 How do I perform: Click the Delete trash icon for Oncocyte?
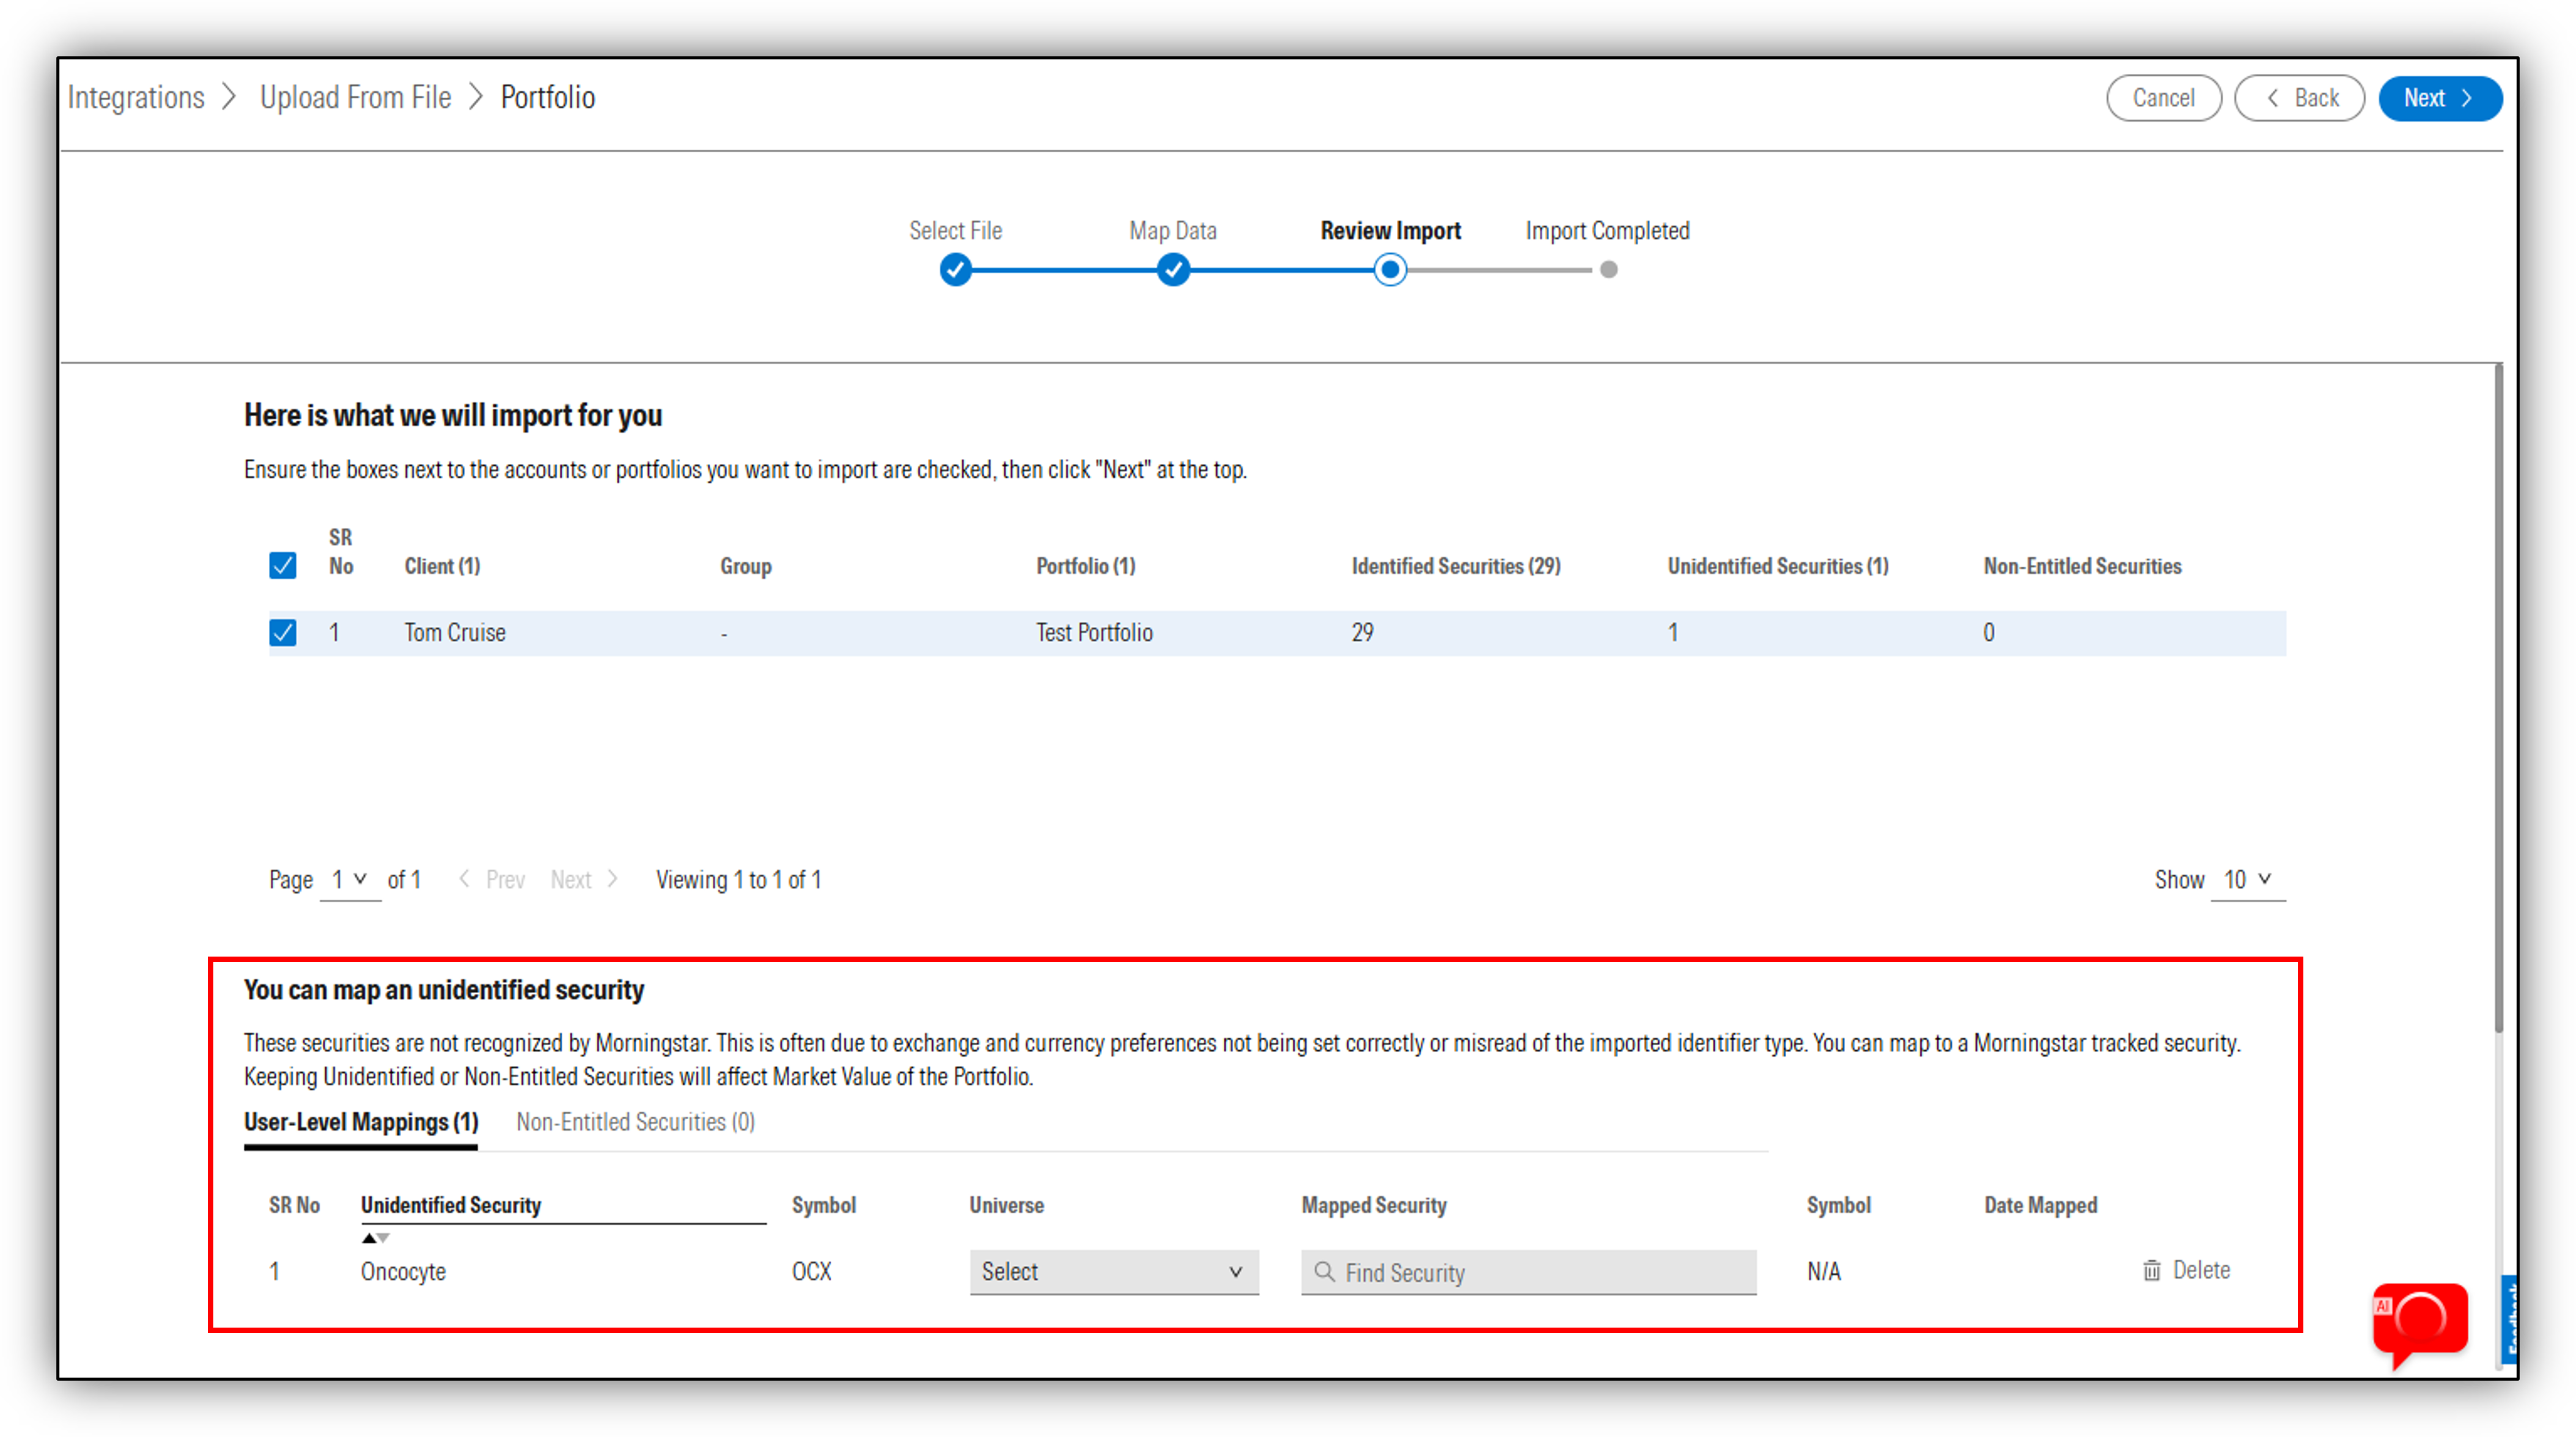point(2152,1270)
